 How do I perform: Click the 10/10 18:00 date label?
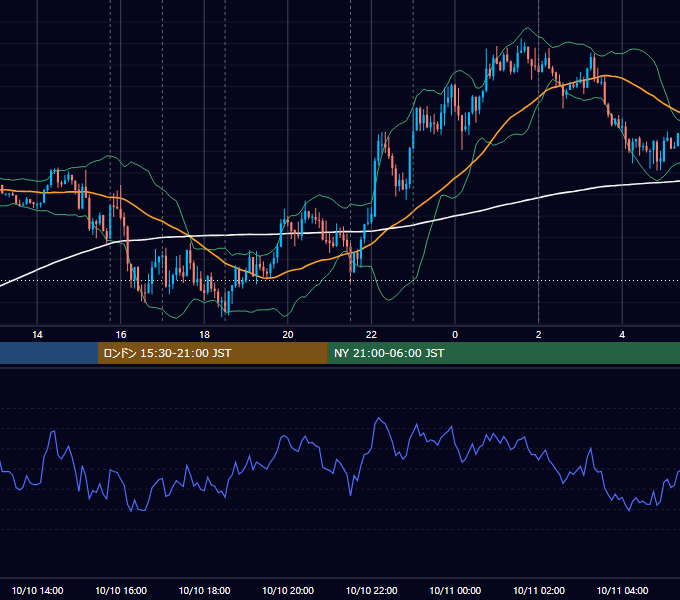point(204,590)
